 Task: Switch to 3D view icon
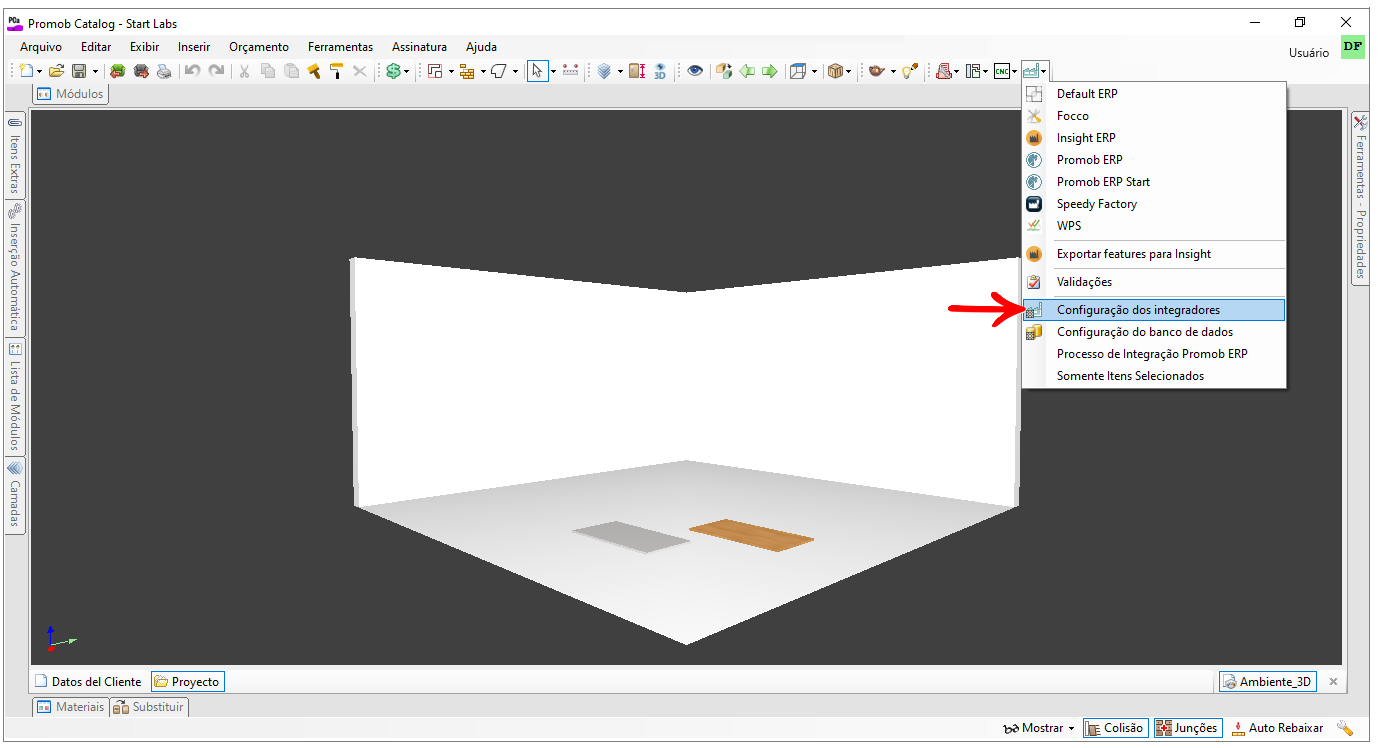(x=660, y=71)
